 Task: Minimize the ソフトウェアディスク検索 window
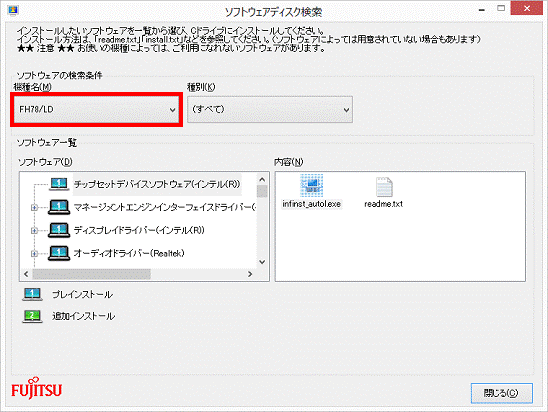tap(482, 9)
